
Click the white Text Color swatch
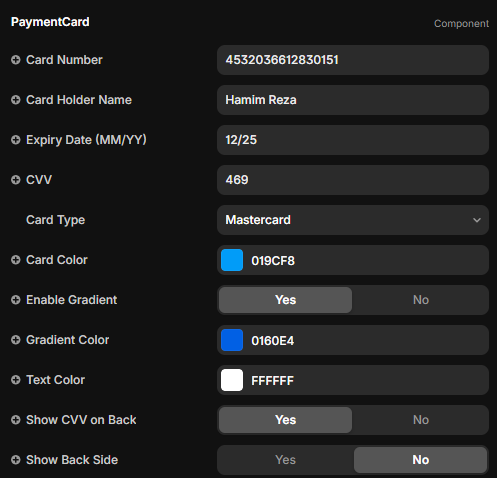232,380
